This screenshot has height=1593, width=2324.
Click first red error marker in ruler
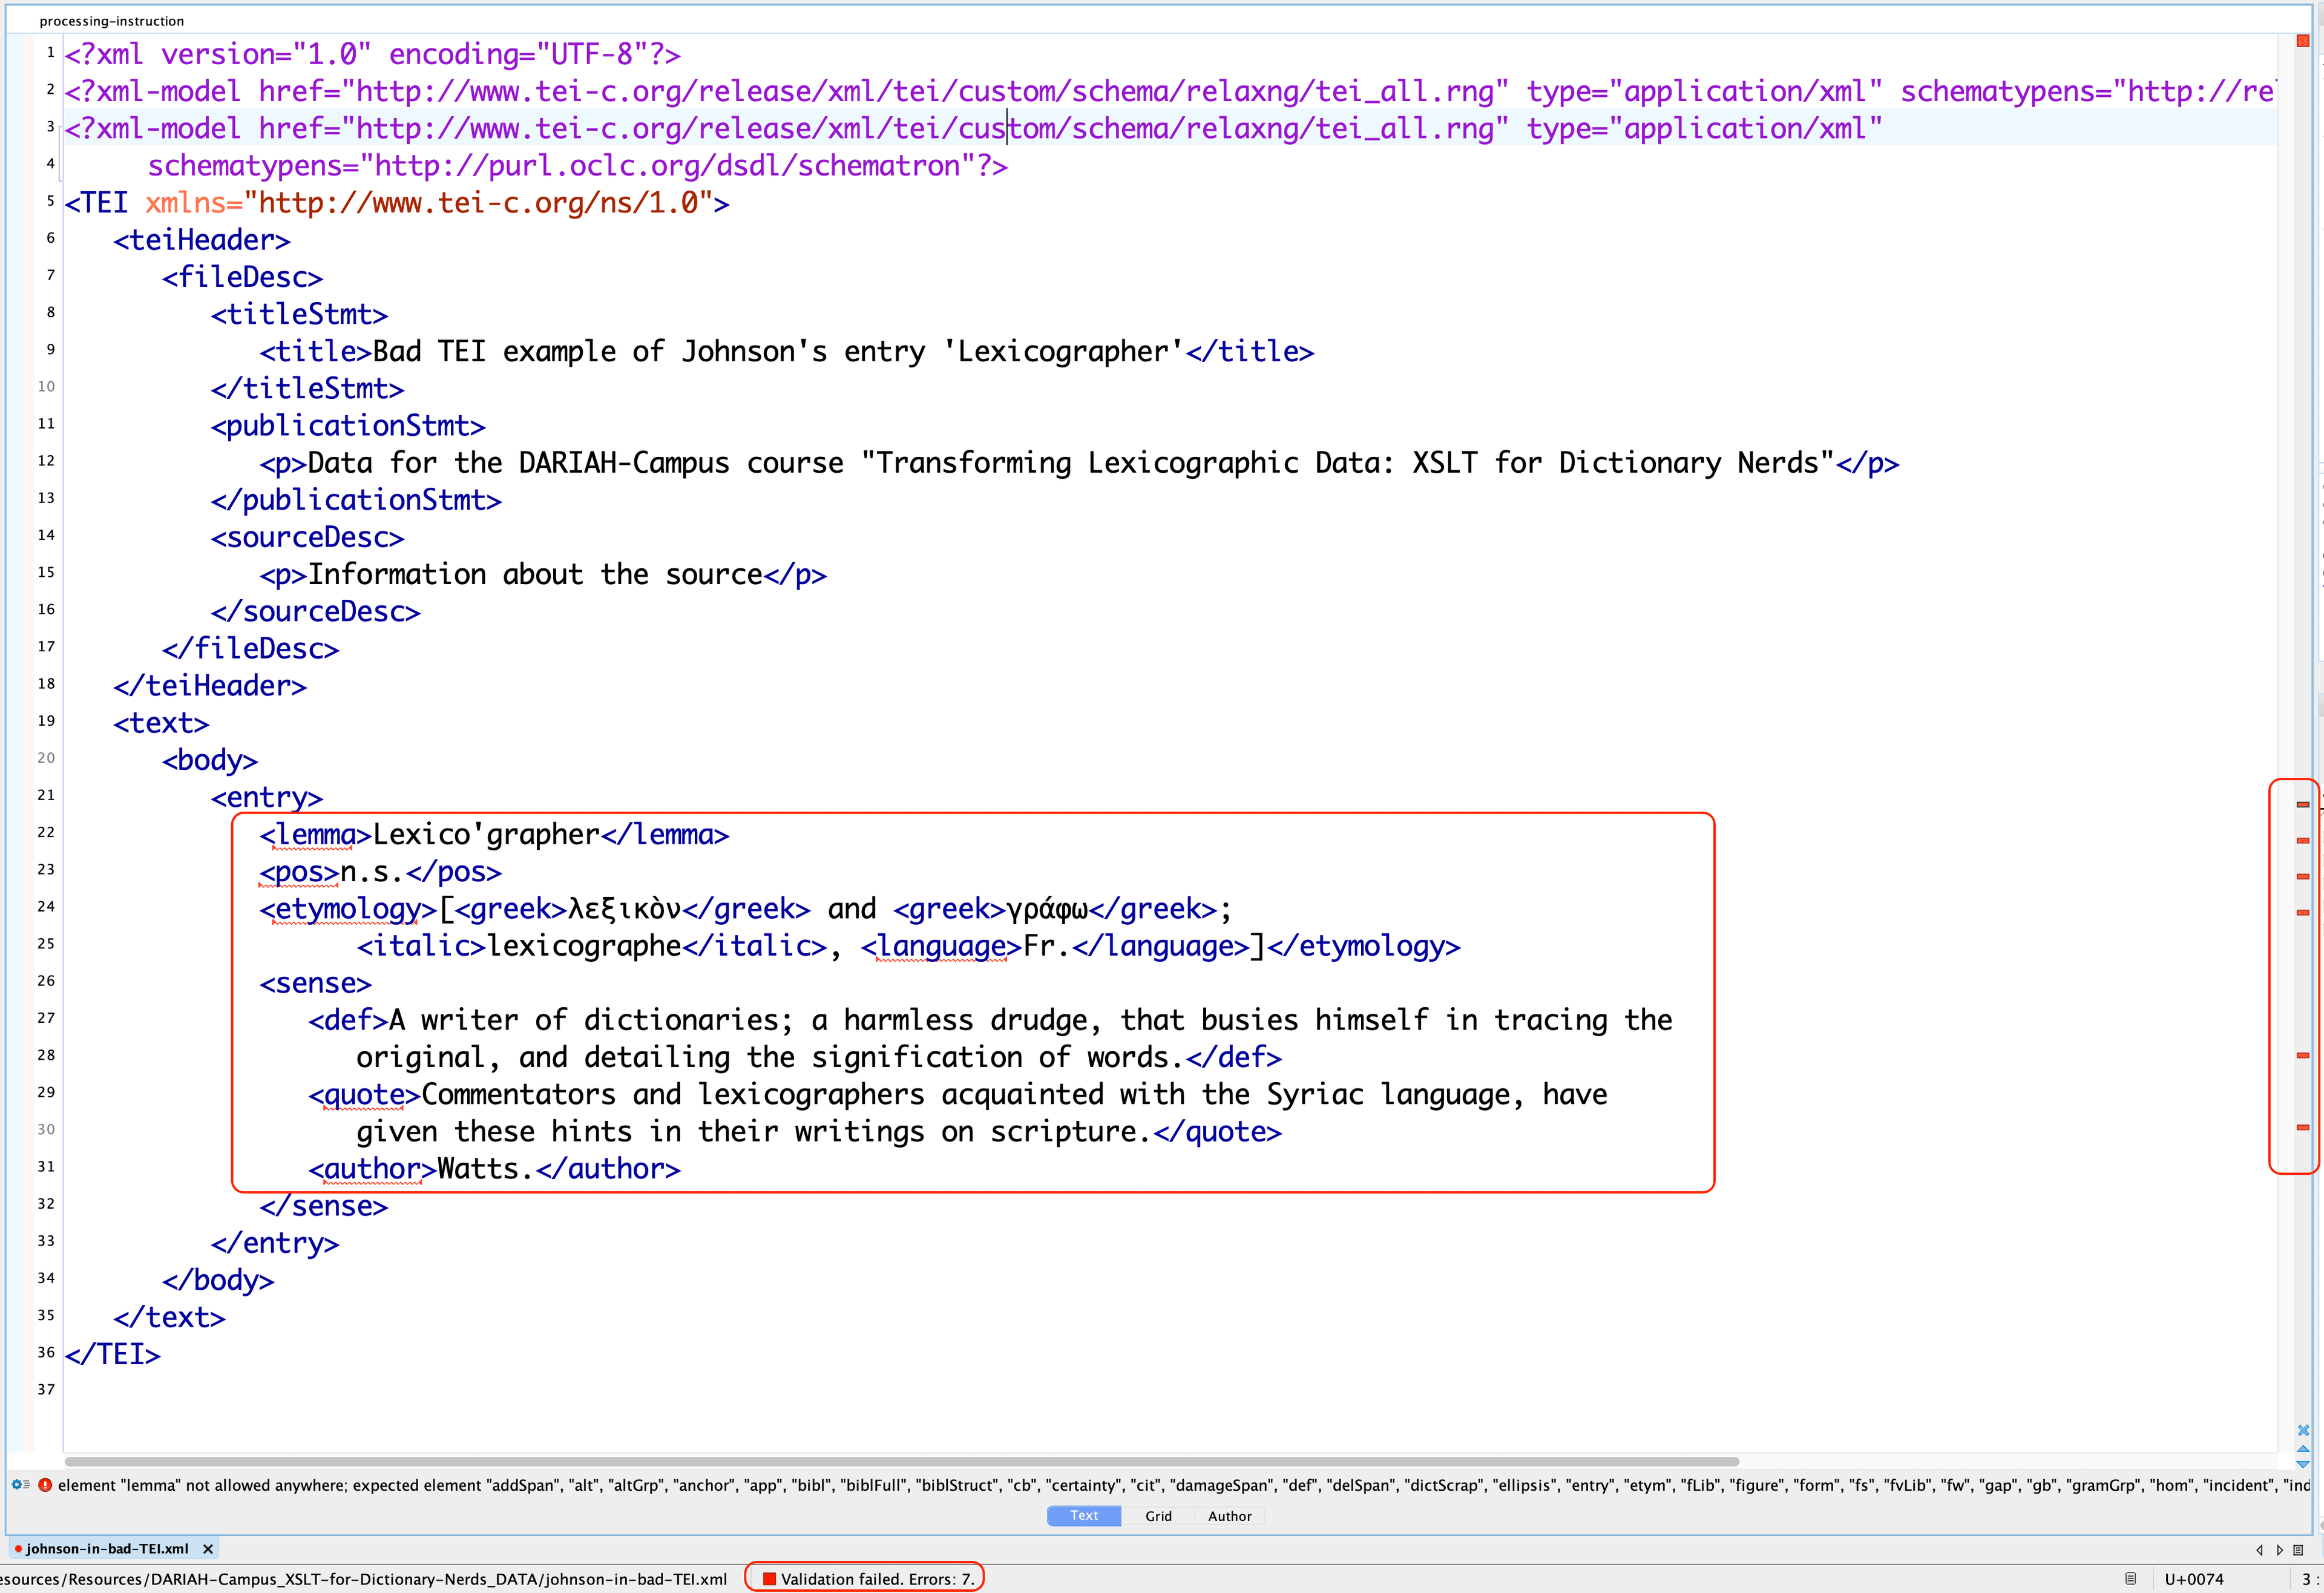pyautogui.click(x=2303, y=805)
